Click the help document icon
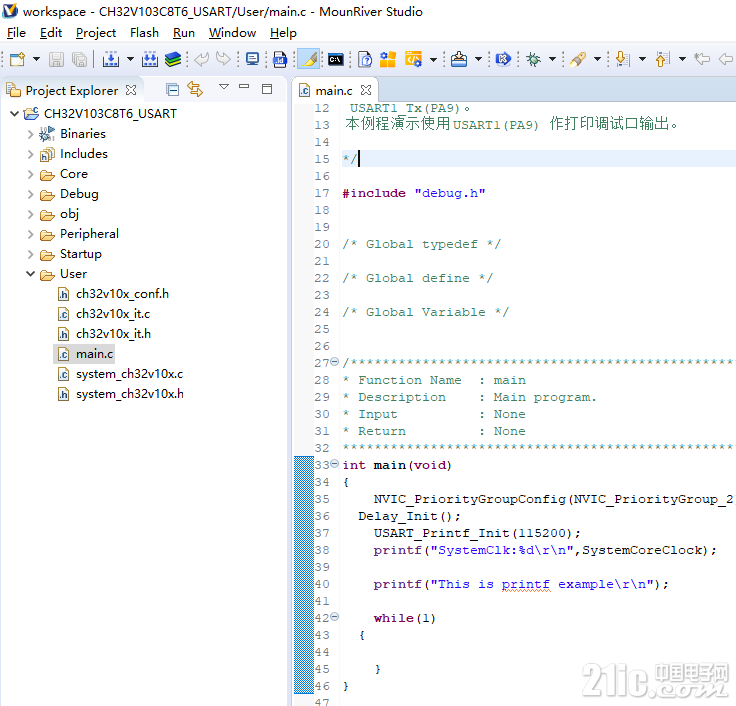 [365, 59]
